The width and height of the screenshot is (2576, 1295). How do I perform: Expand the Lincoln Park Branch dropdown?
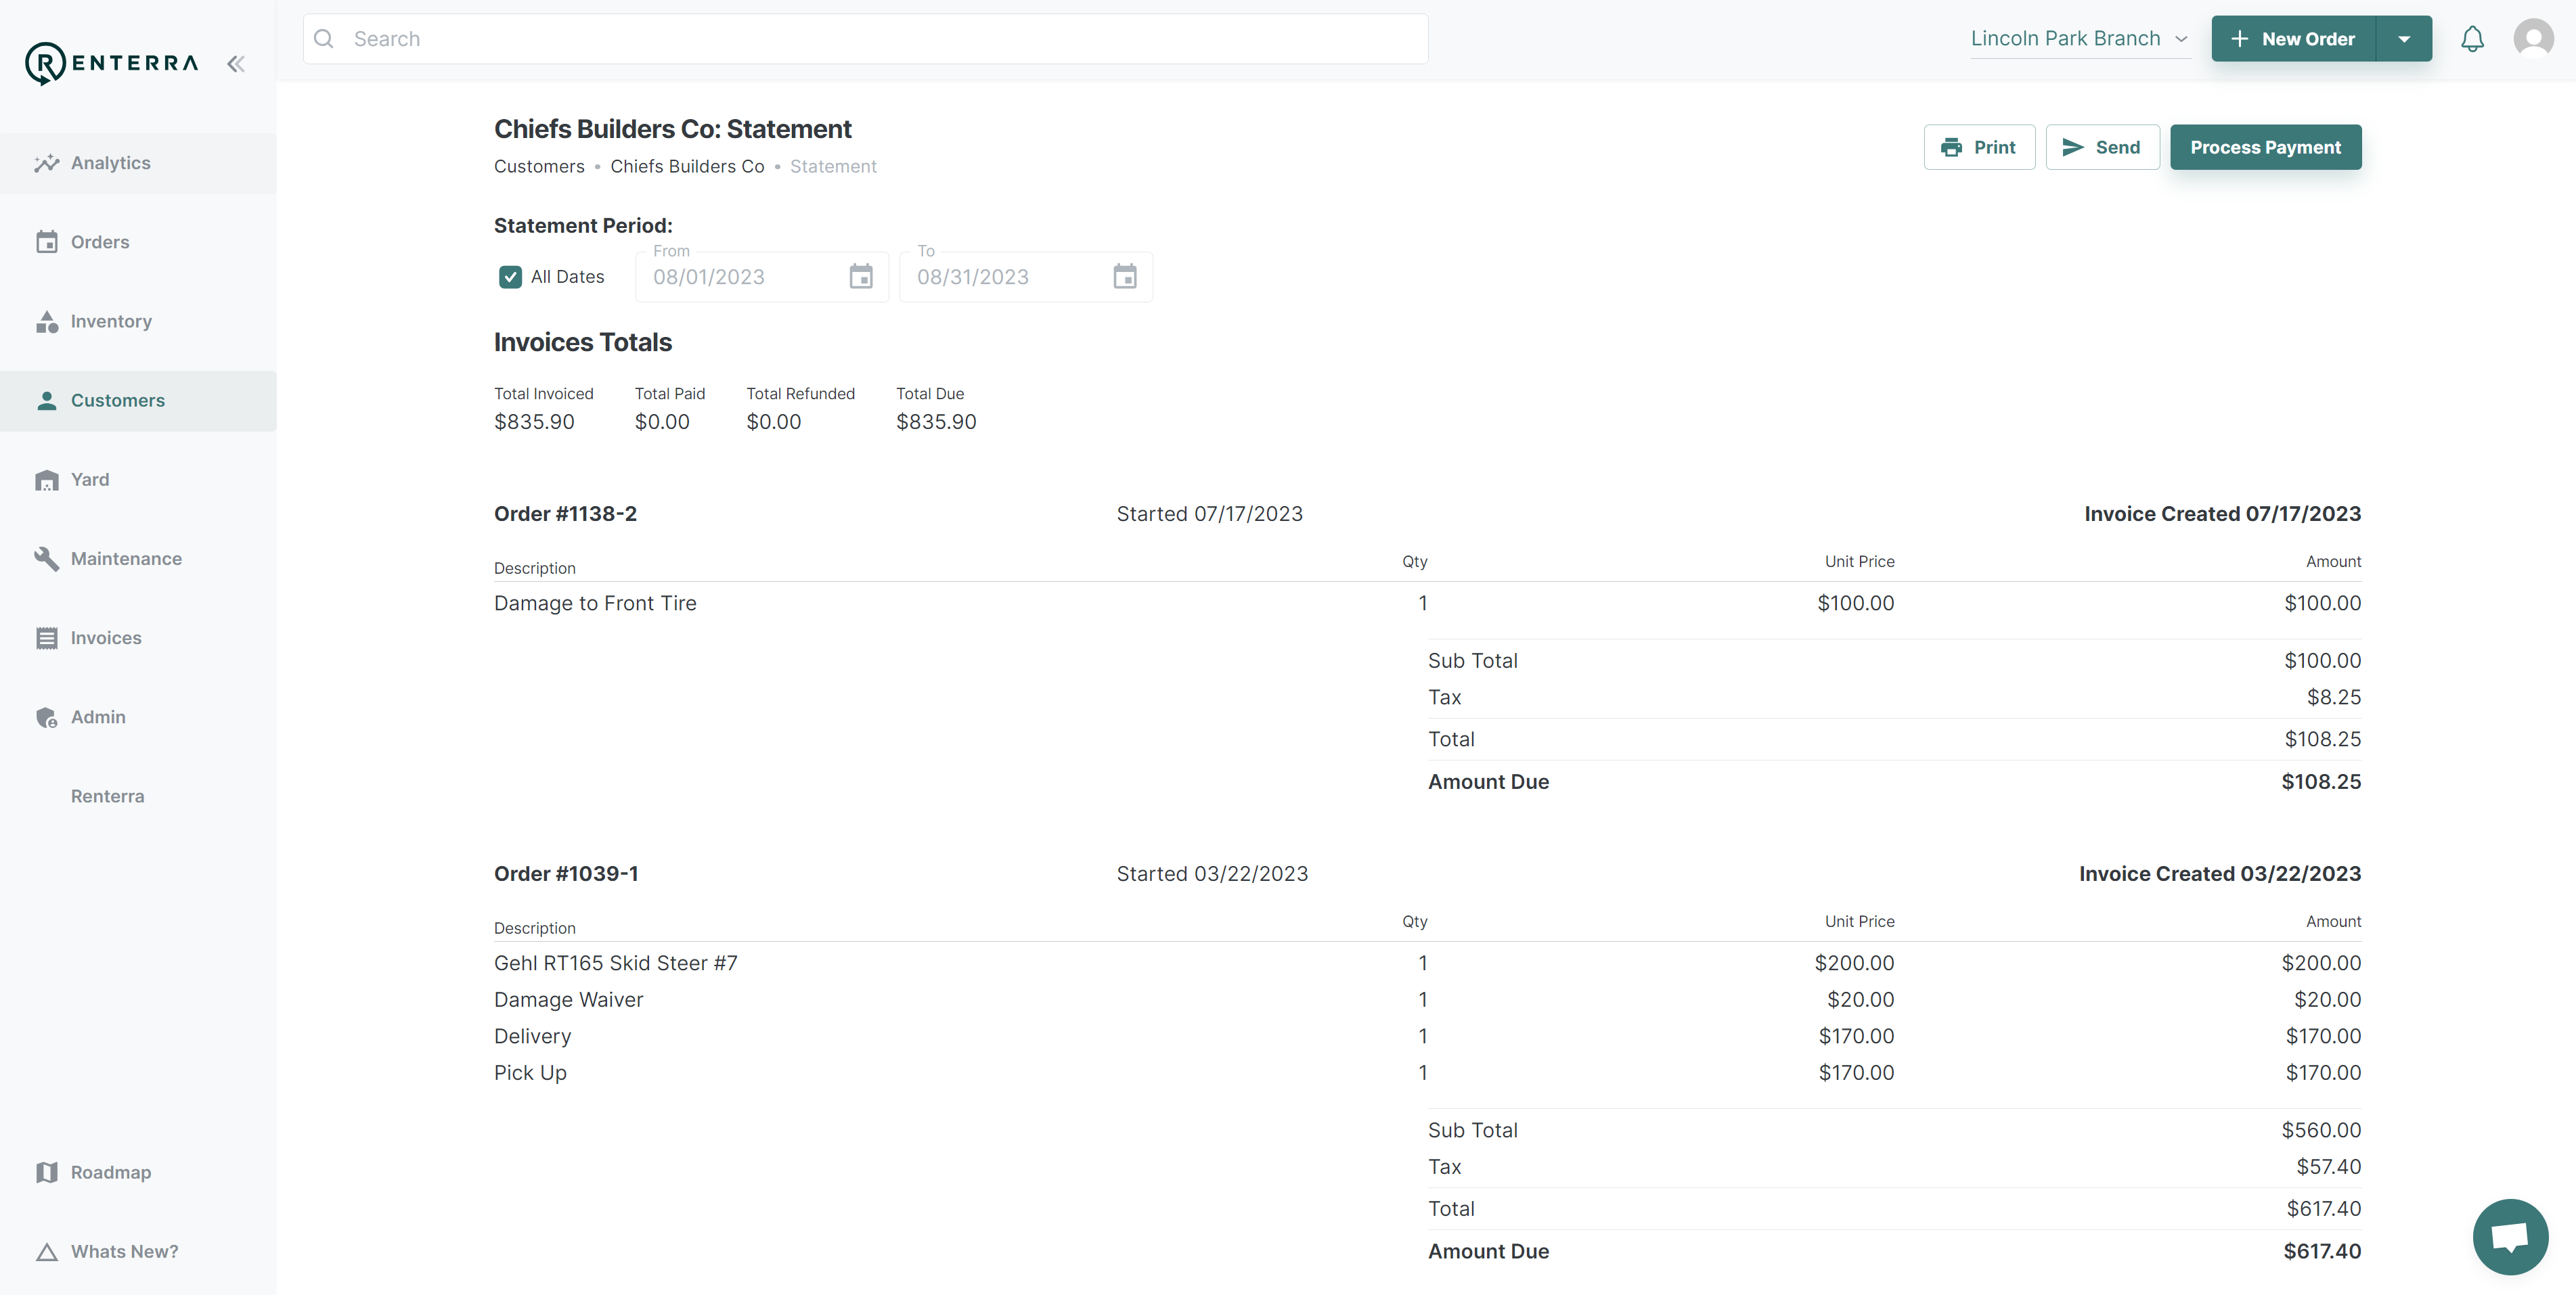pyautogui.click(x=2080, y=39)
